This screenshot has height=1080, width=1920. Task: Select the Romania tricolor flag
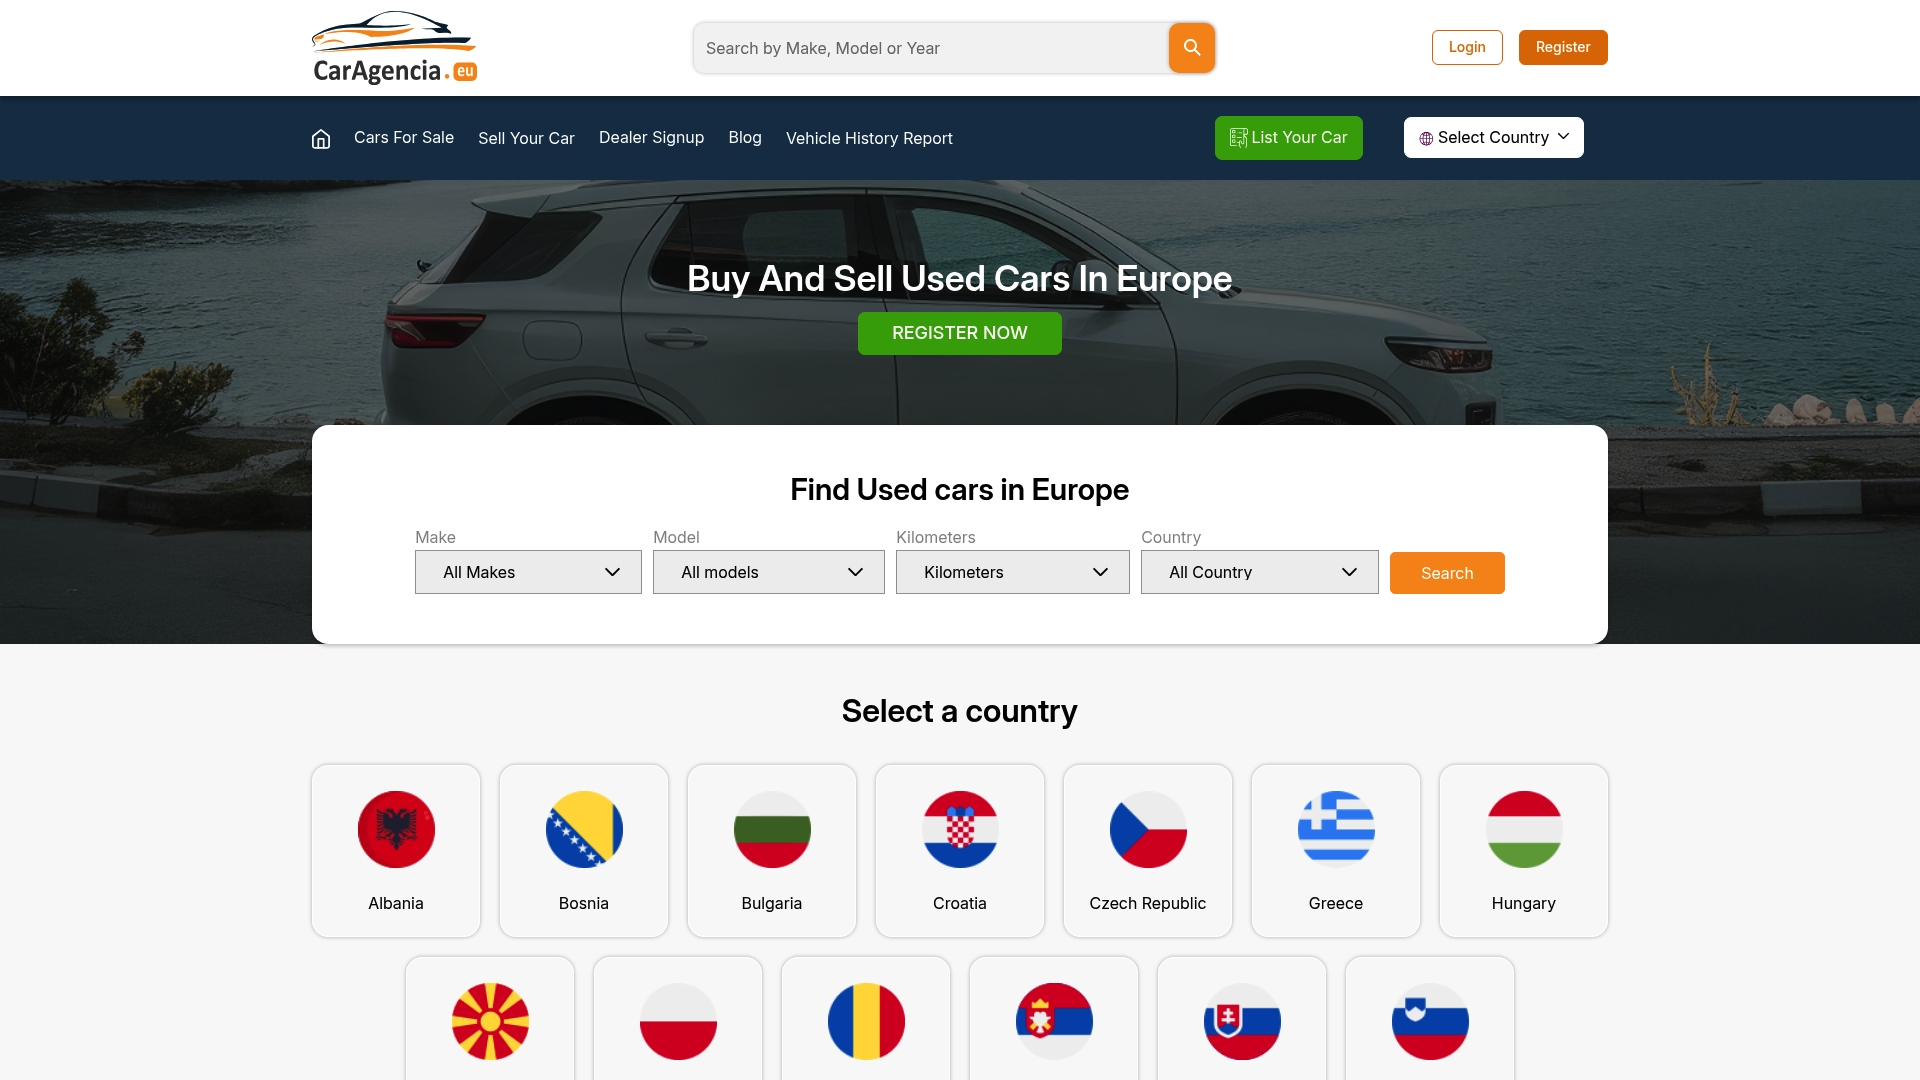coord(866,1021)
